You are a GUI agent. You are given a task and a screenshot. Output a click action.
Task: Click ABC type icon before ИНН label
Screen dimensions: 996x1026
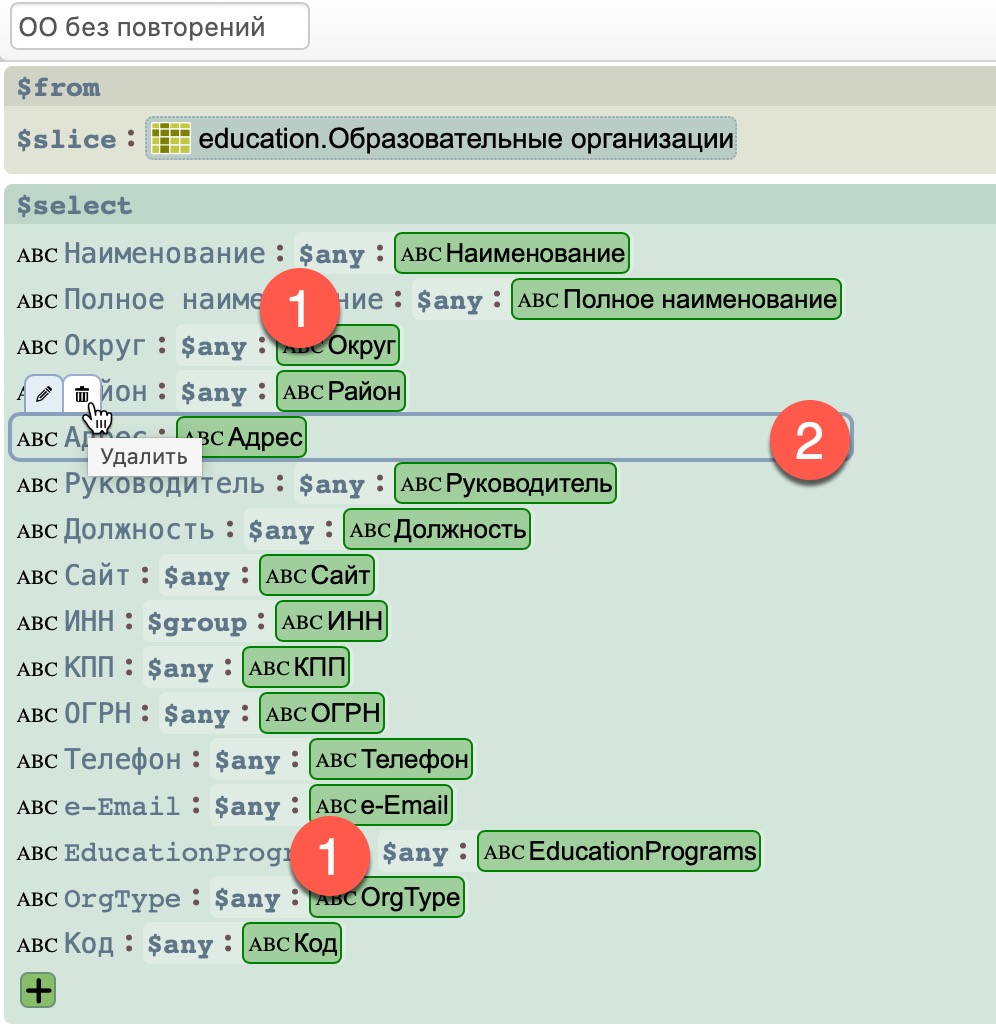click(38, 623)
